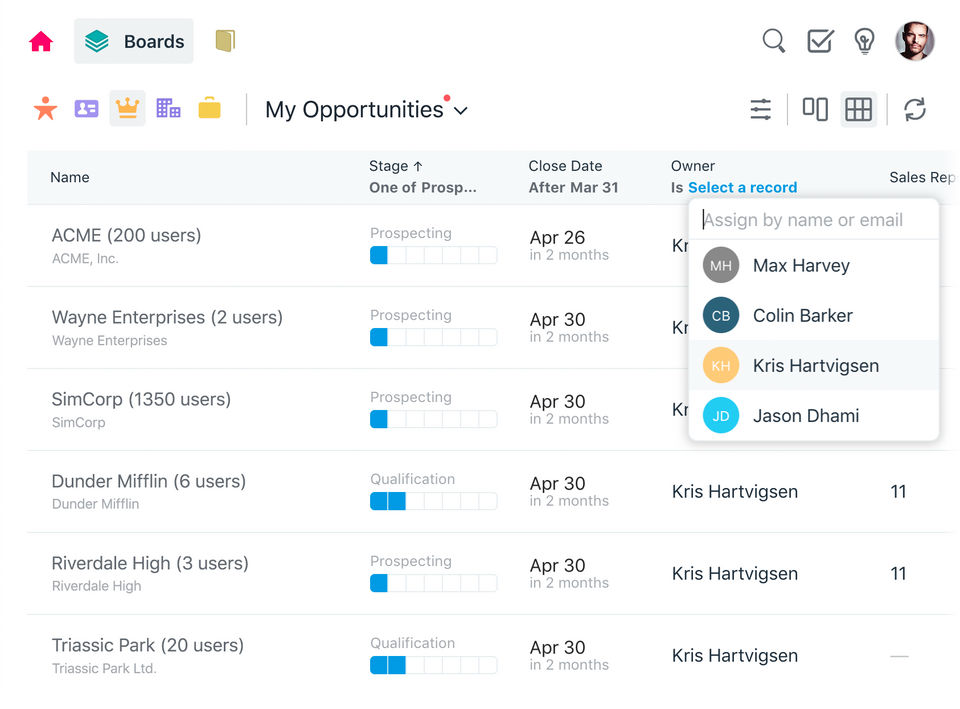This screenshot has width=960, height=709.
Task: Open the Boards tab
Action: pyautogui.click(x=133, y=41)
